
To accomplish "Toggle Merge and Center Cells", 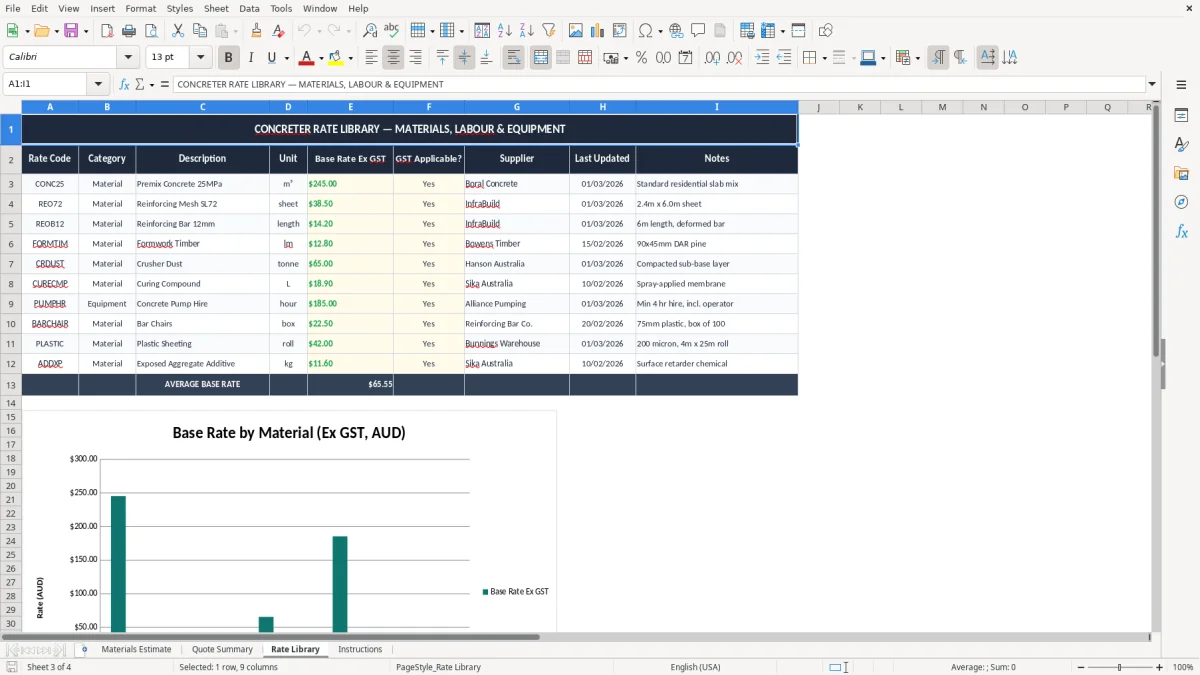I will coord(540,58).
